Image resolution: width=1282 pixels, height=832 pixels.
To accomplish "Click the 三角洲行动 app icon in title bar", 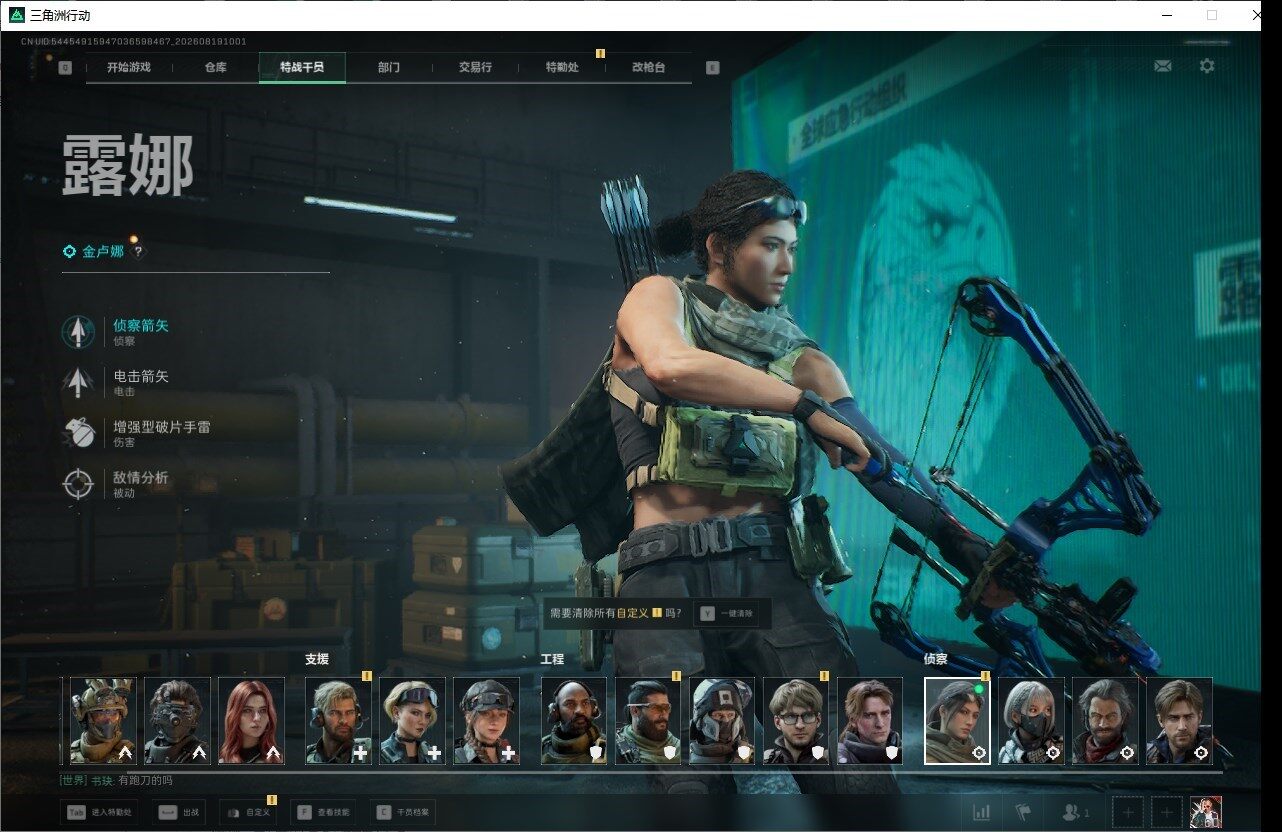I will (x=16, y=15).
